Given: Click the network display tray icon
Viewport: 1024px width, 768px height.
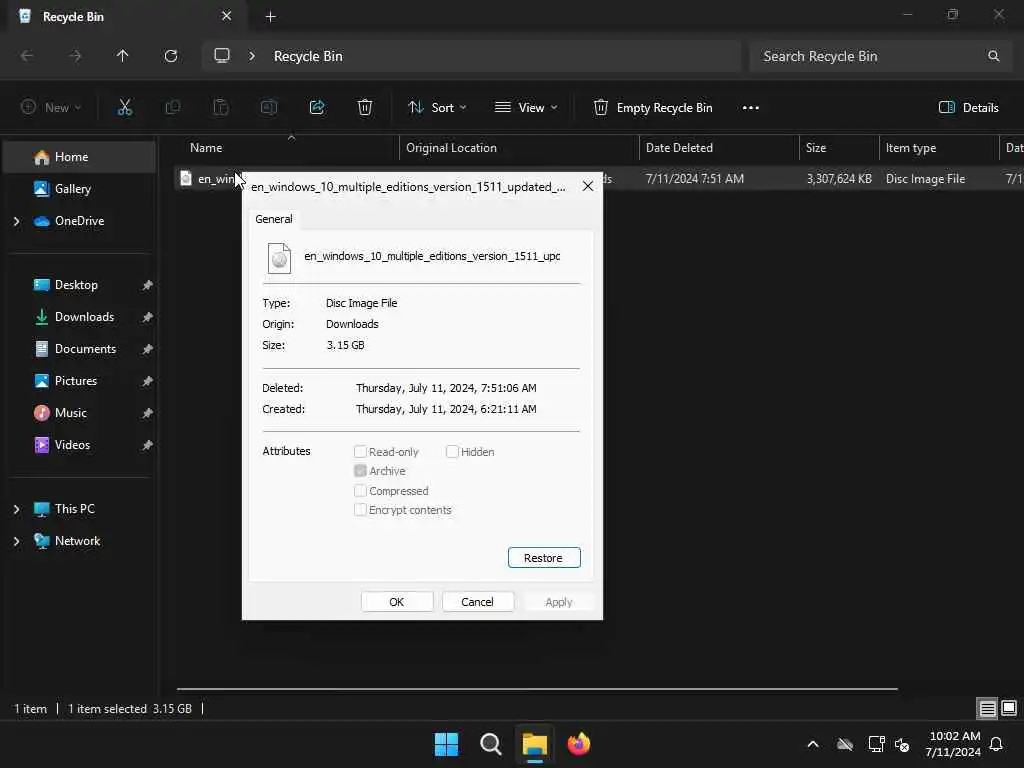Looking at the screenshot, I should [x=875, y=744].
